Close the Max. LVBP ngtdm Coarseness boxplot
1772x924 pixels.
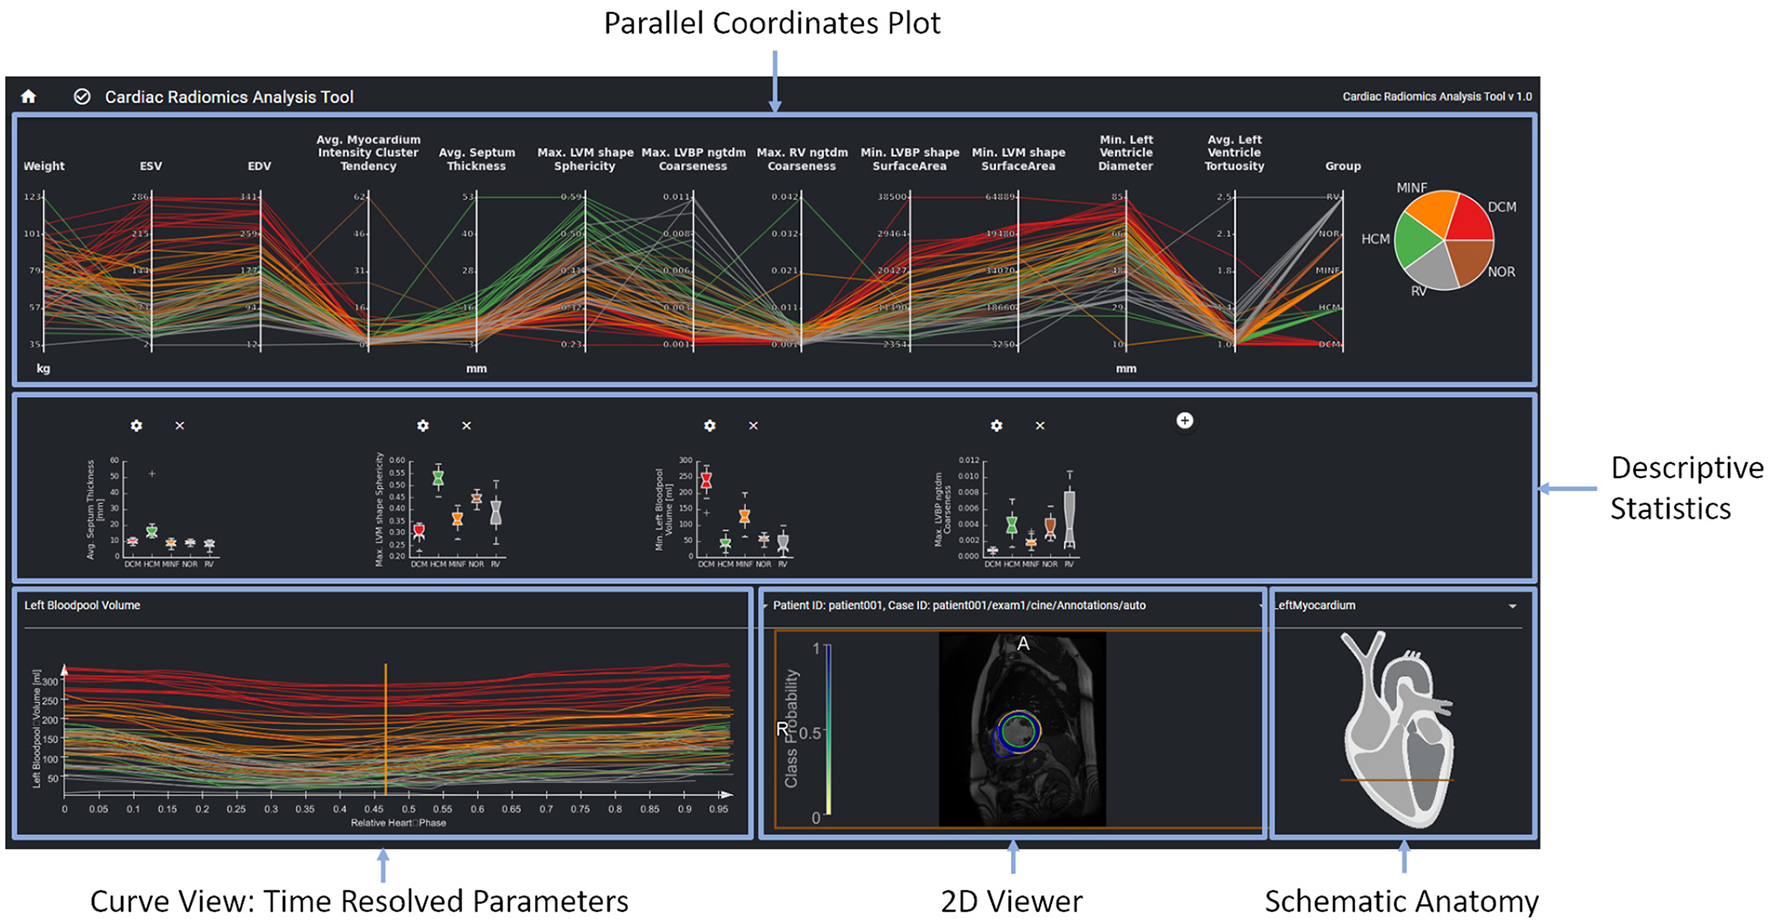pyautogui.click(x=1040, y=426)
